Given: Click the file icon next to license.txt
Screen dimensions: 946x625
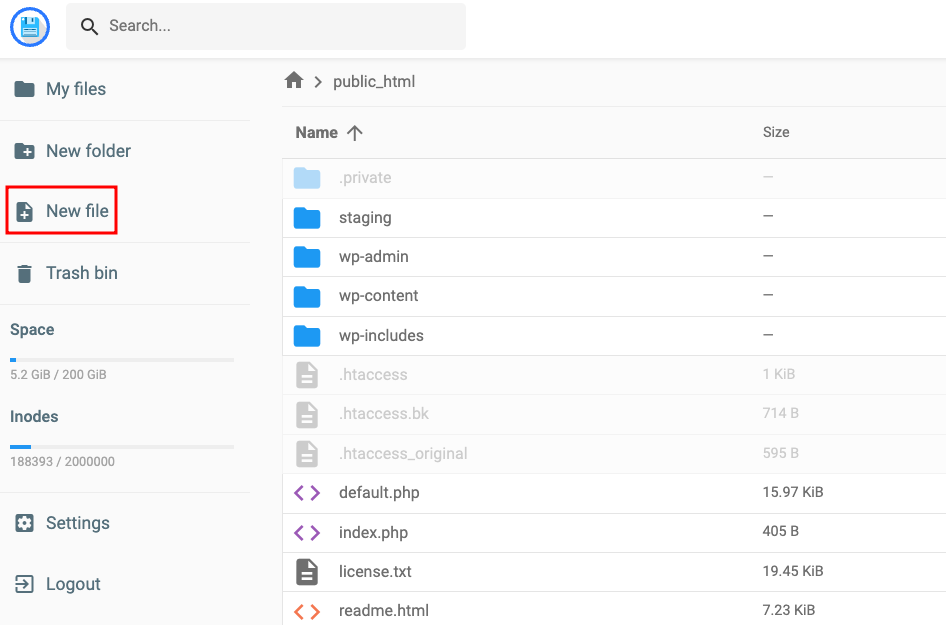Looking at the screenshot, I should pos(307,571).
